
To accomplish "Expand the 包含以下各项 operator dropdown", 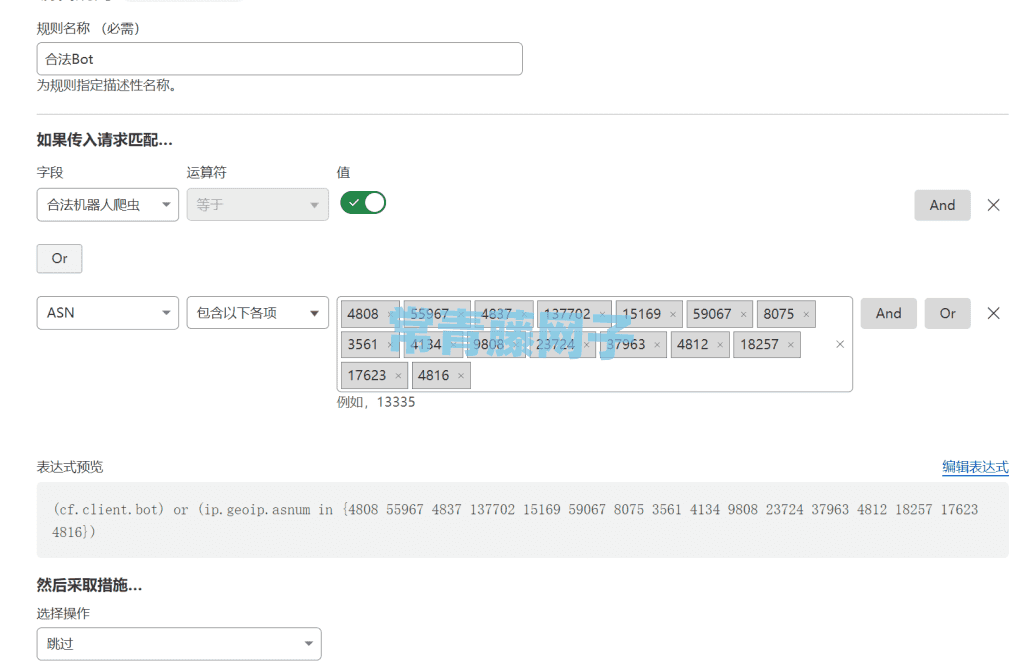I will (x=257, y=313).
